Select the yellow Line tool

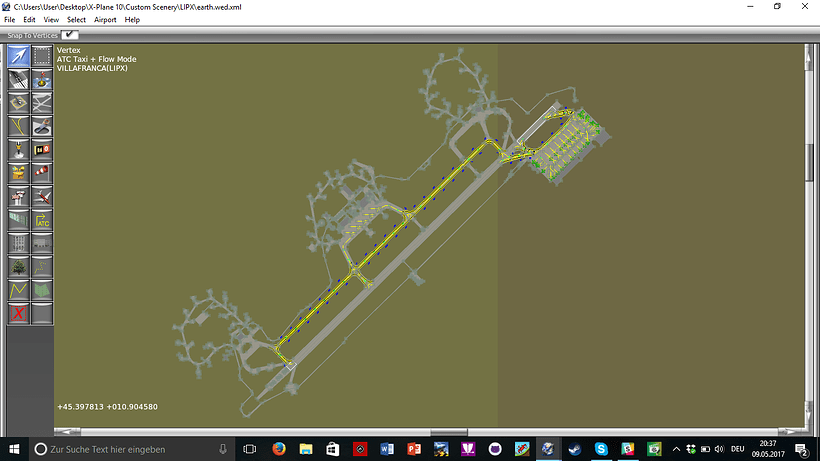18,291
